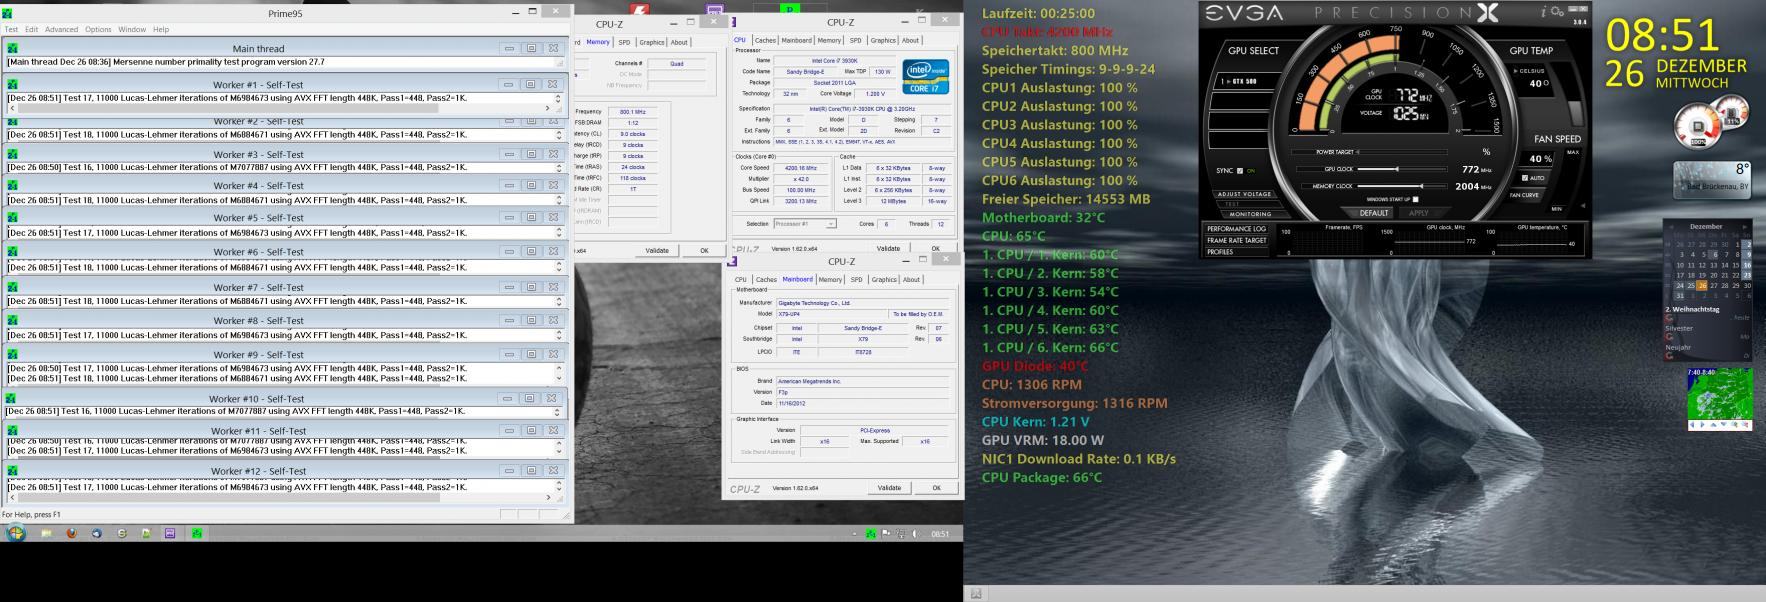
Task: Click Validate in the memory CPU-Z window
Action: [657, 251]
